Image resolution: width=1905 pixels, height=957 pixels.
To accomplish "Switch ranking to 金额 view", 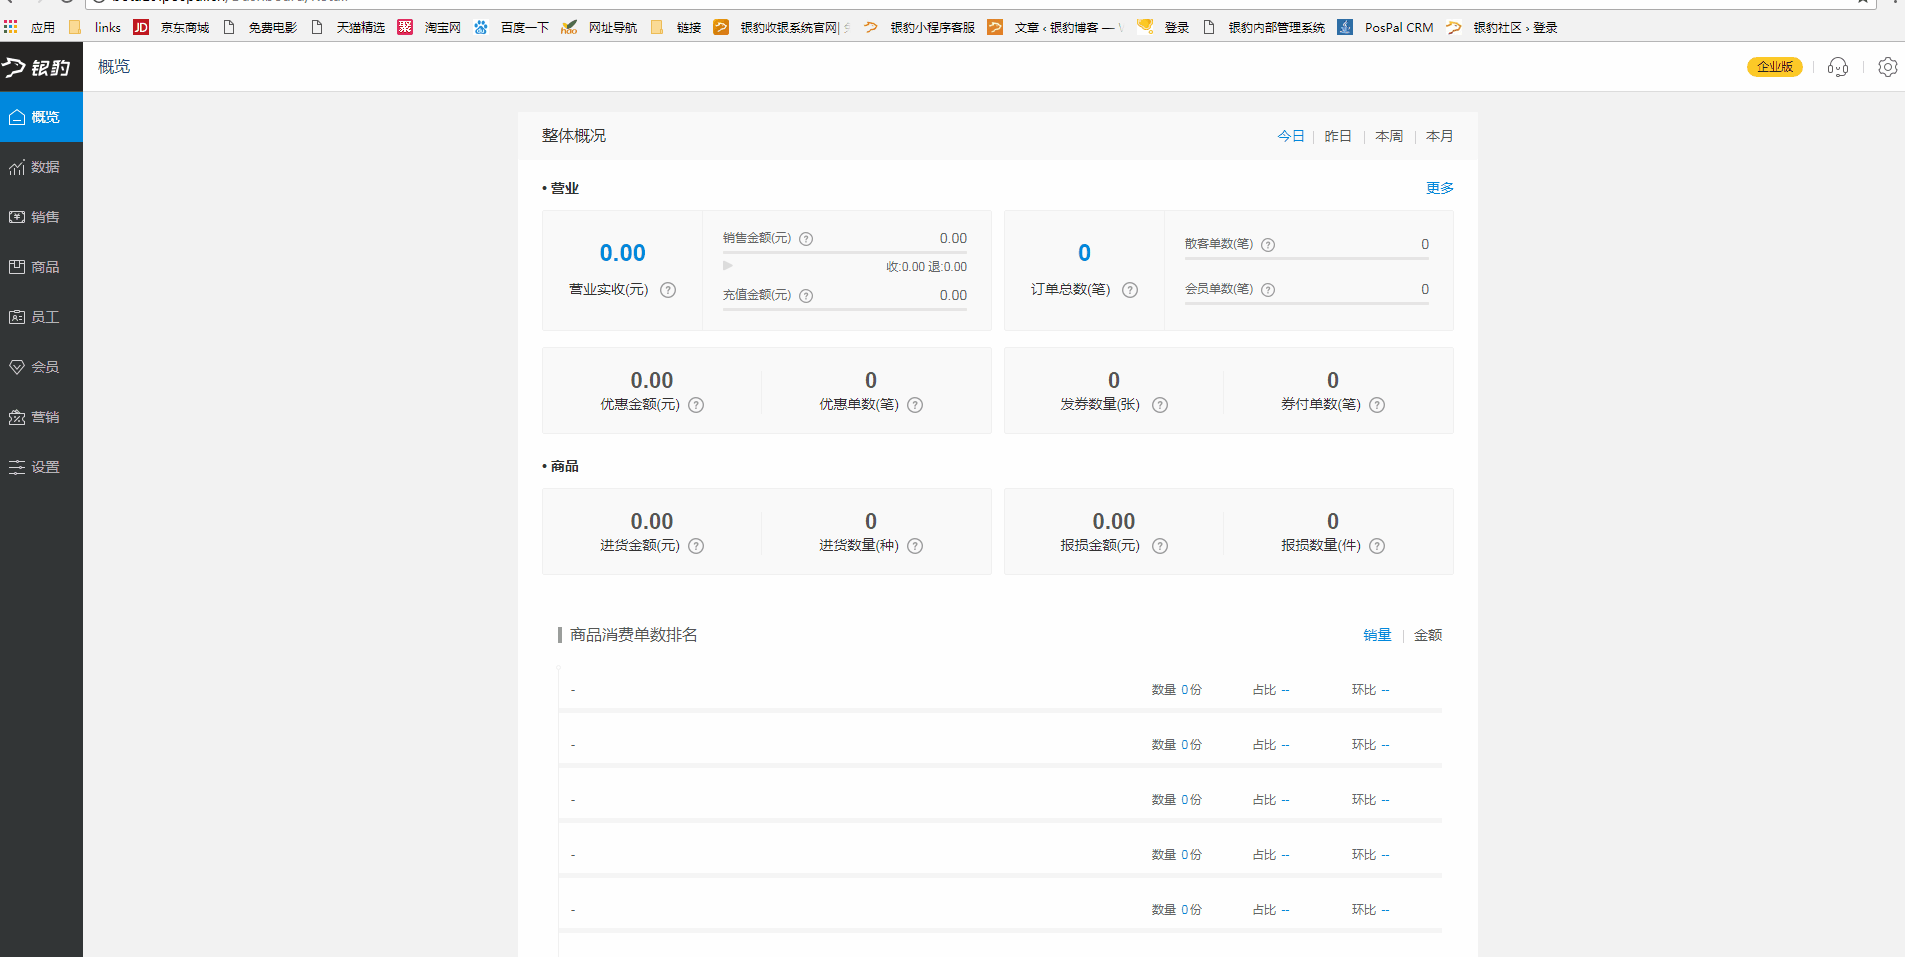I will click(x=1427, y=635).
